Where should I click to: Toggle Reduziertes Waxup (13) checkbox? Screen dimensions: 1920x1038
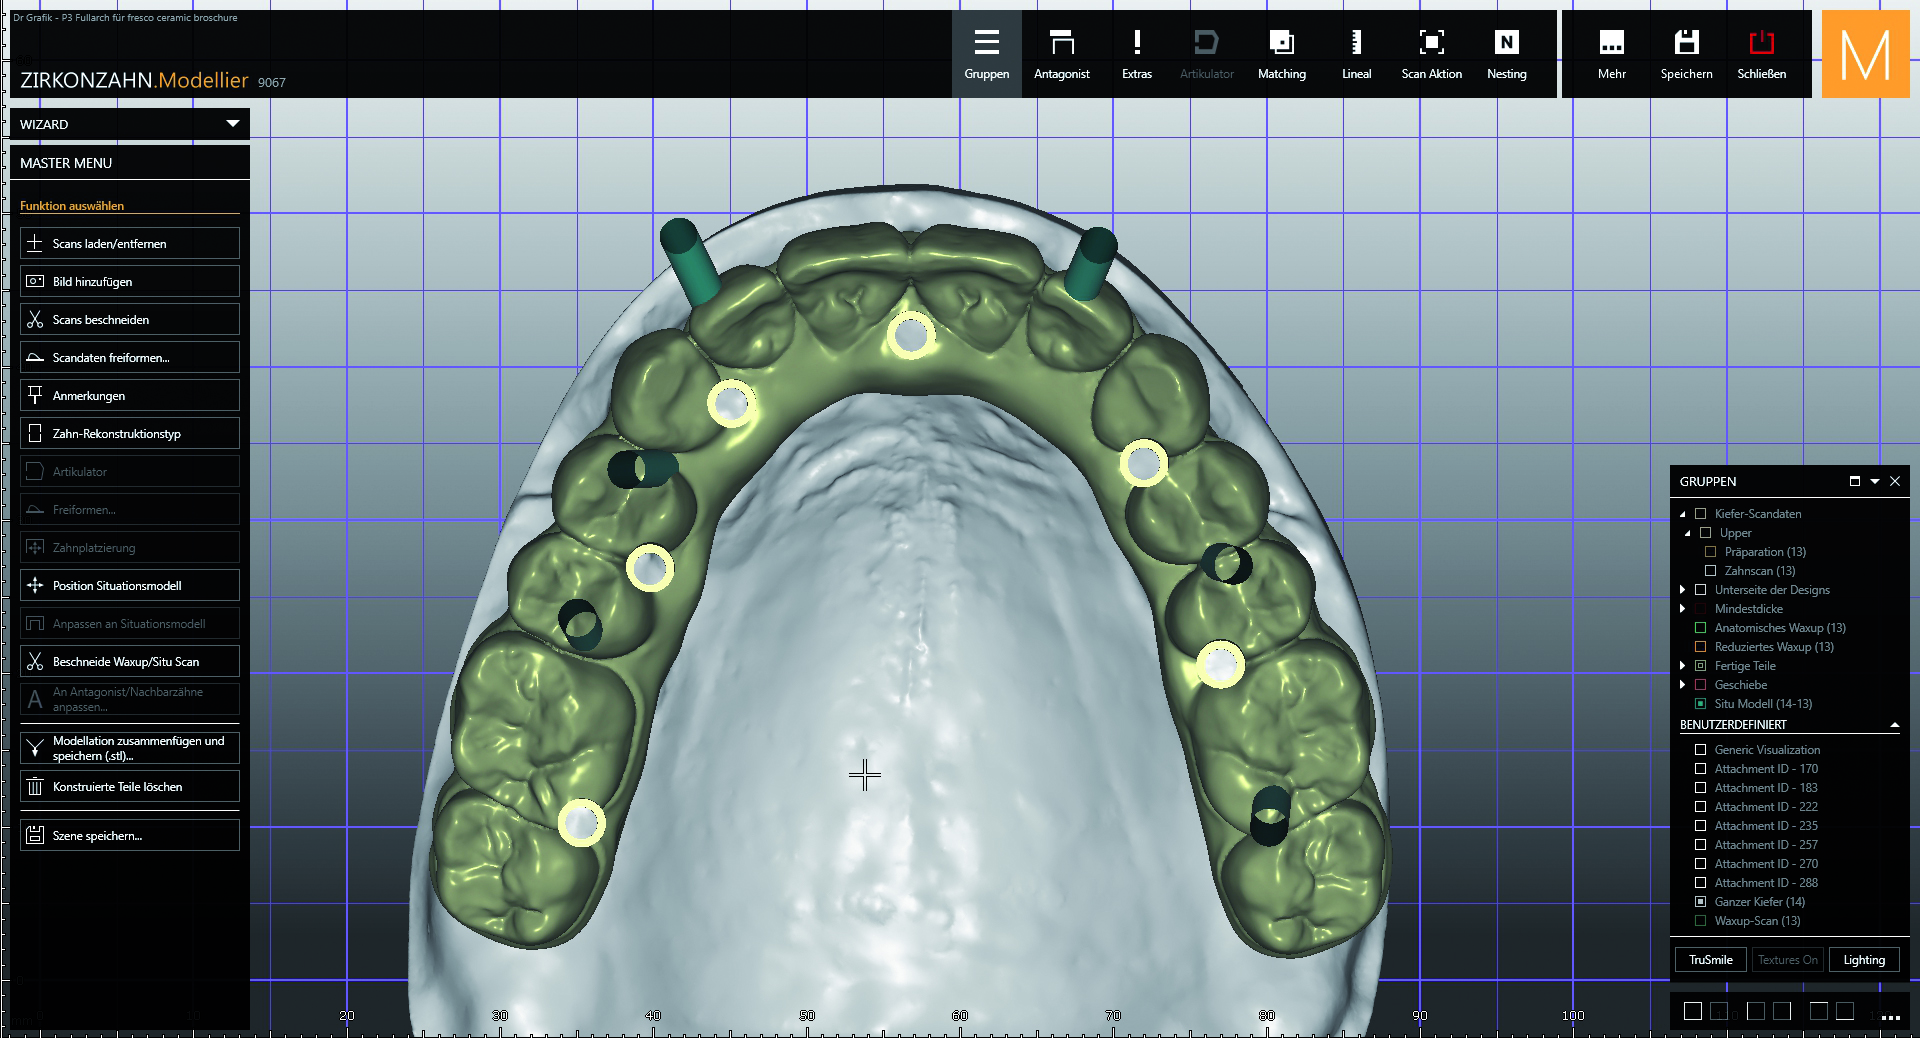tap(1700, 646)
